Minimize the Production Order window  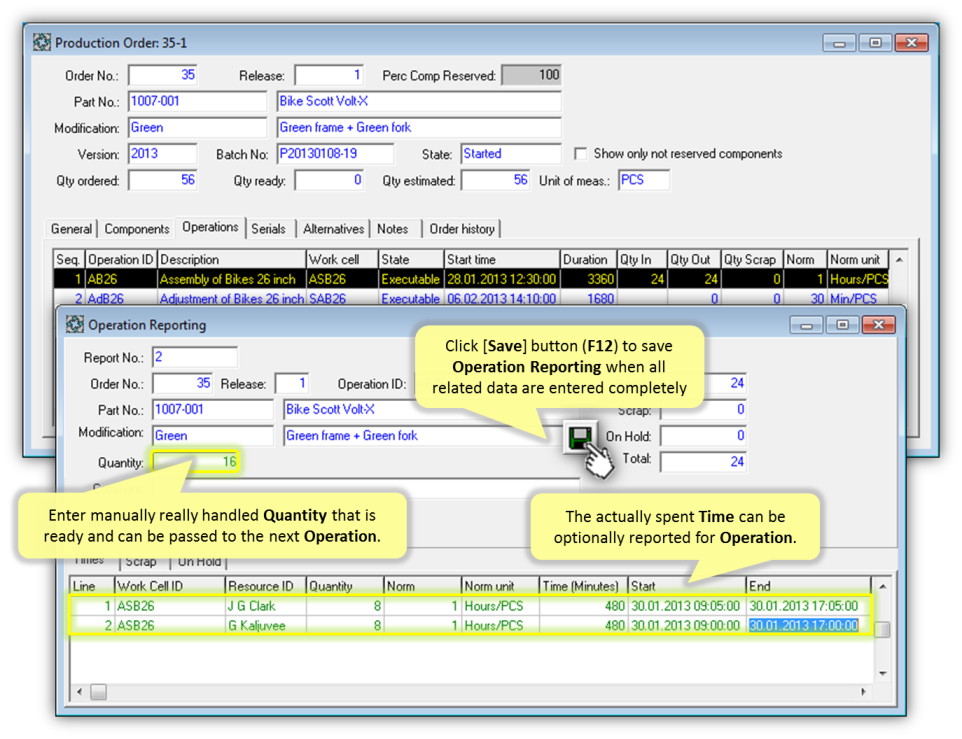click(x=839, y=43)
